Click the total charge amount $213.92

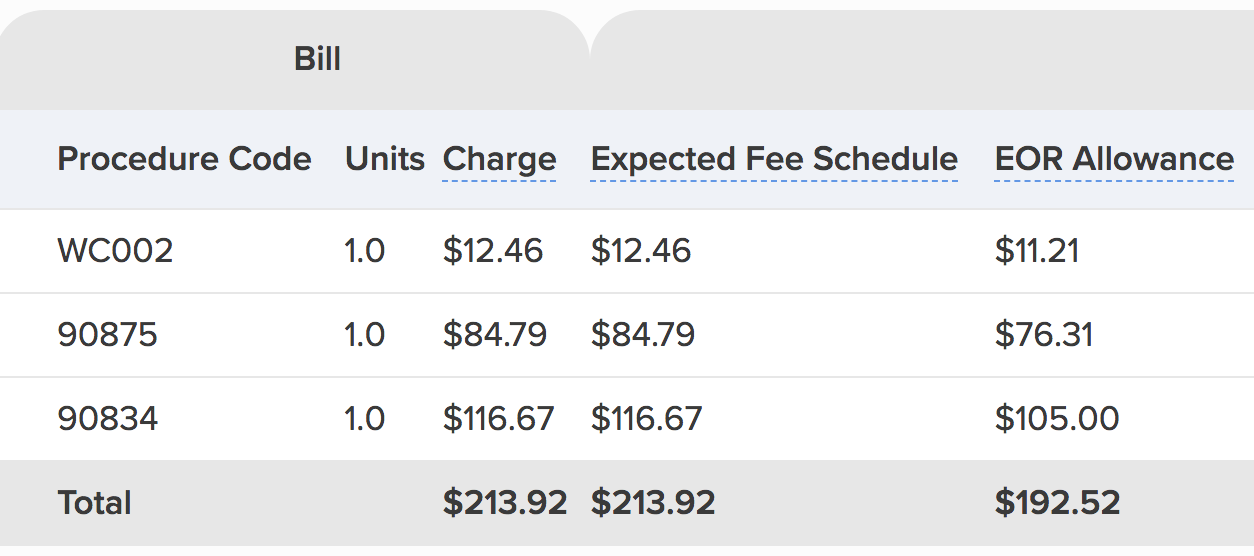(x=505, y=502)
